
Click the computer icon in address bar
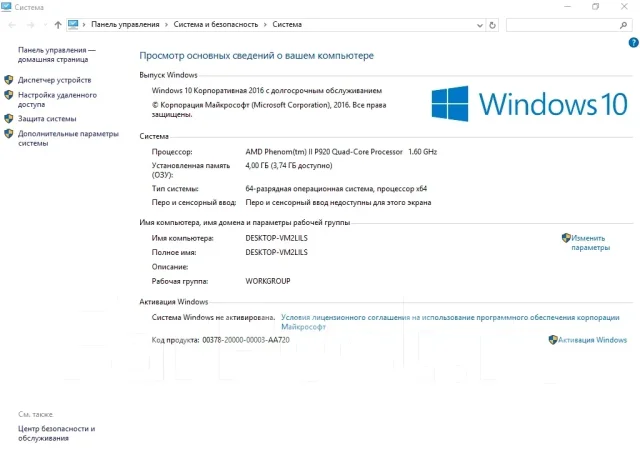(x=73, y=24)
